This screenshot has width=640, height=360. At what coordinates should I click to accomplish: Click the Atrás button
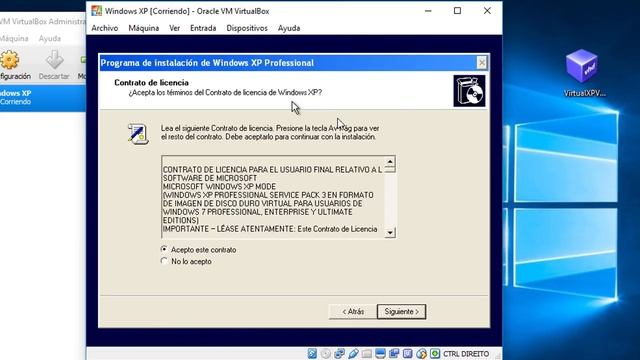[x=353, y=311]
